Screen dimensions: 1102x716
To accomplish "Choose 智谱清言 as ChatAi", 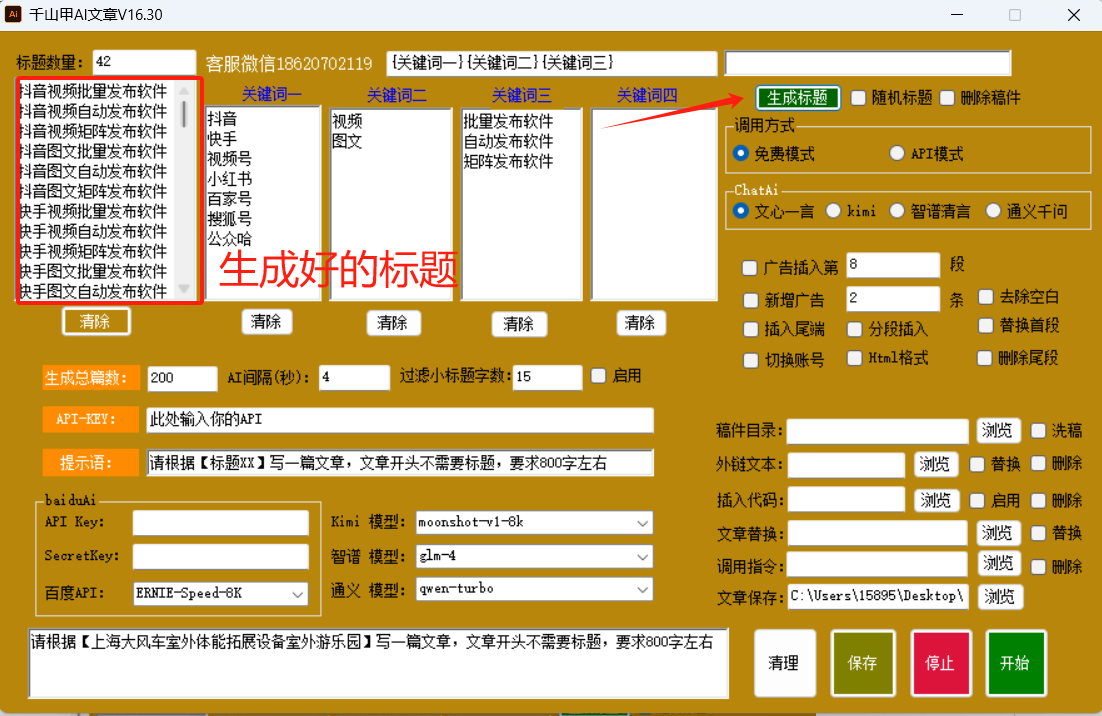I will [897, 210].
